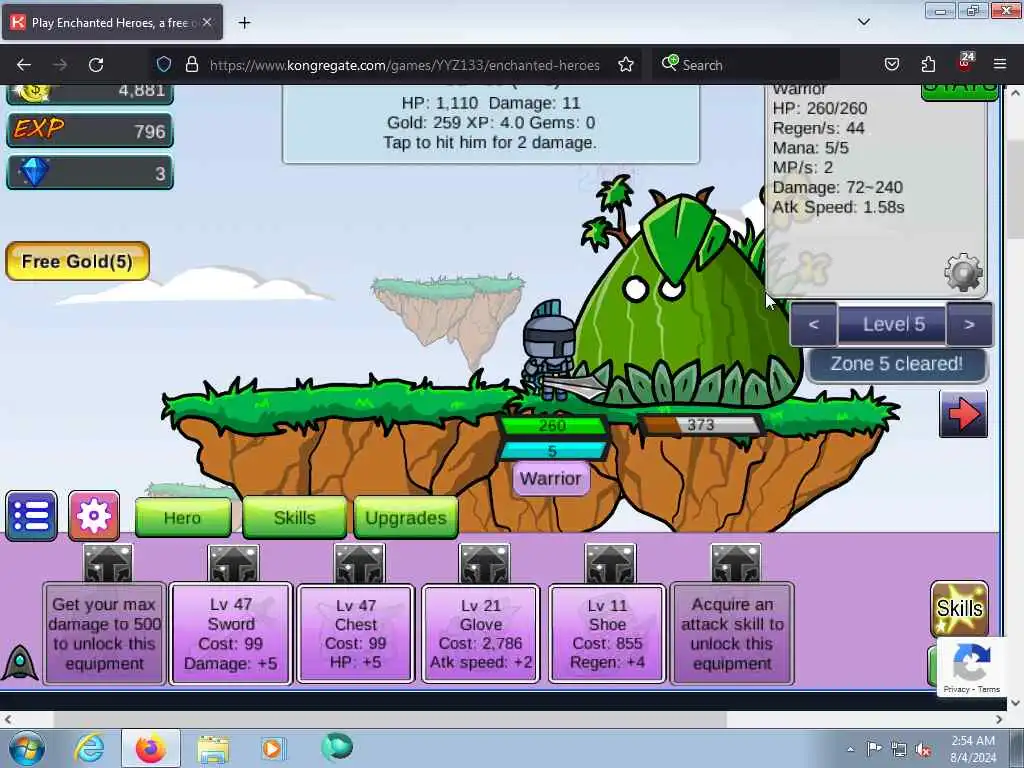Buy the Lv 47 Chest upgrade
Image resolution: width=1024 pixels, height=768 pixels.
[x=356, y=633]
